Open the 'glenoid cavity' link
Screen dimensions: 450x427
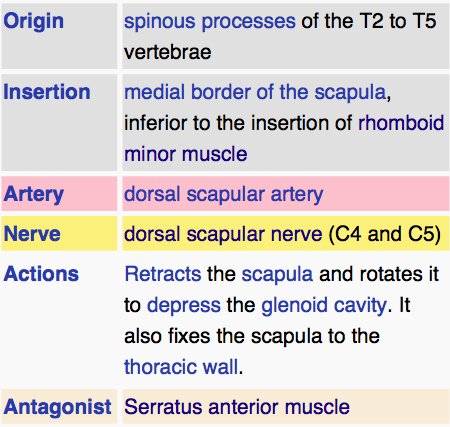[324, 305]
